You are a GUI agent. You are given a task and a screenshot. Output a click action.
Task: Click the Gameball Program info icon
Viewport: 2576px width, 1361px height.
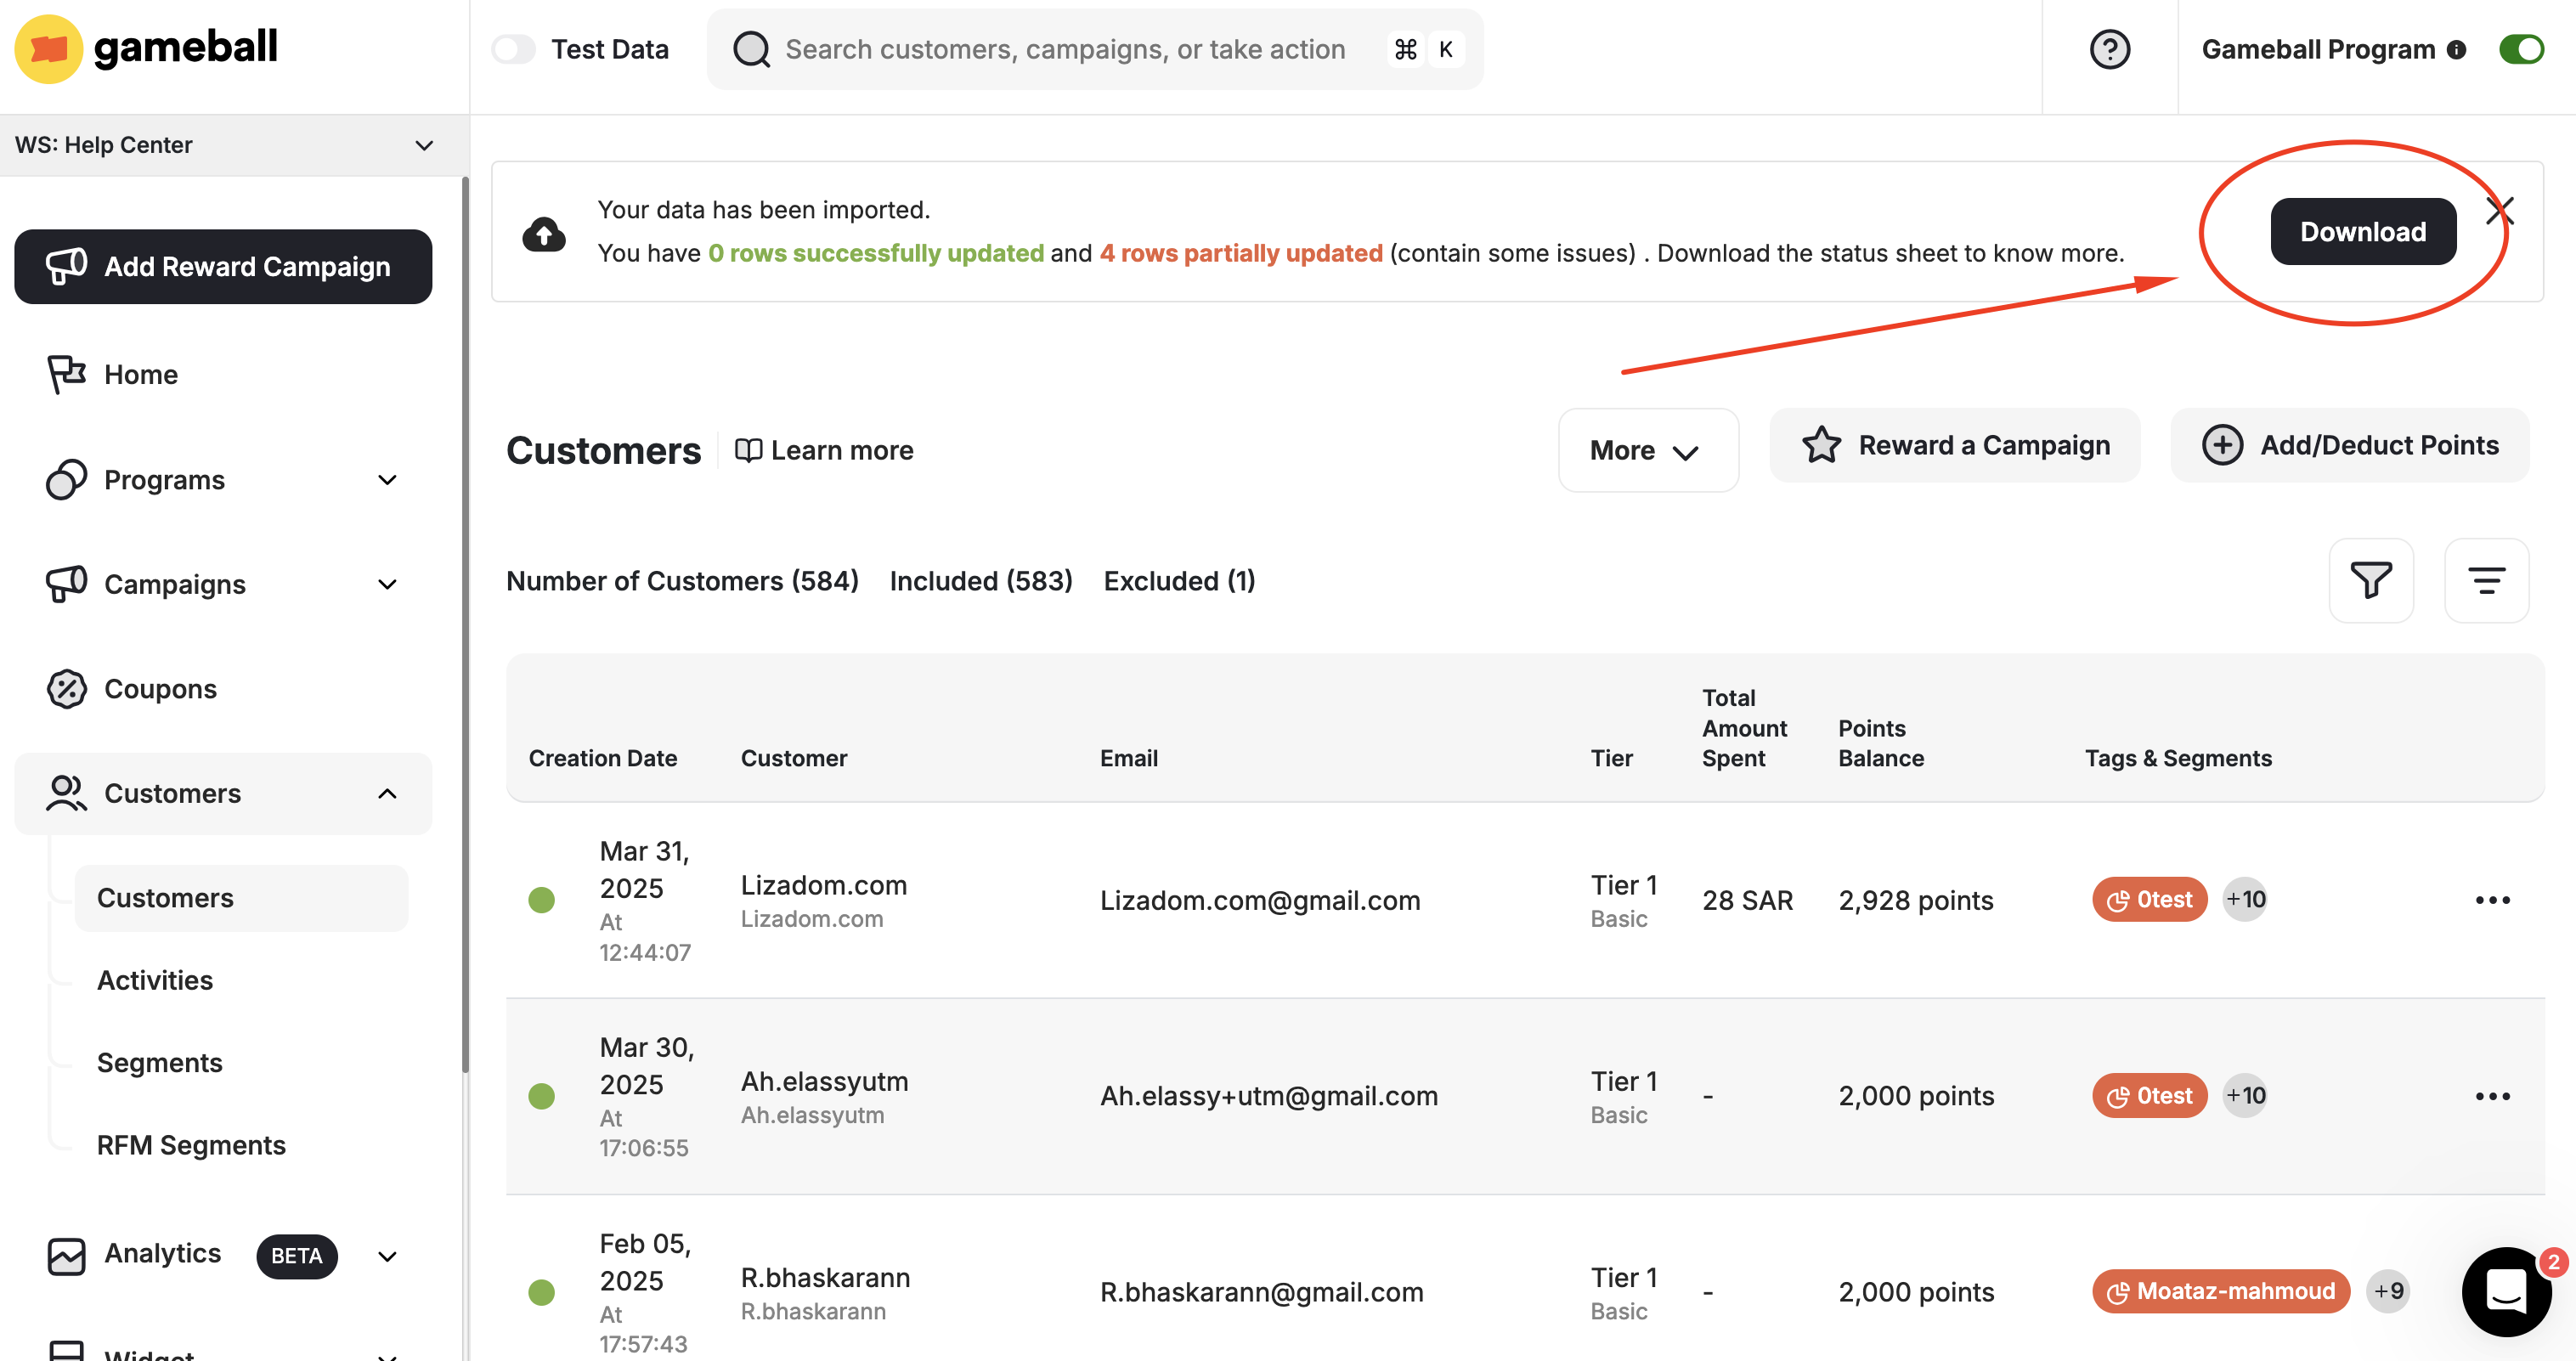pyautogui.click(x=2456, y=50)
